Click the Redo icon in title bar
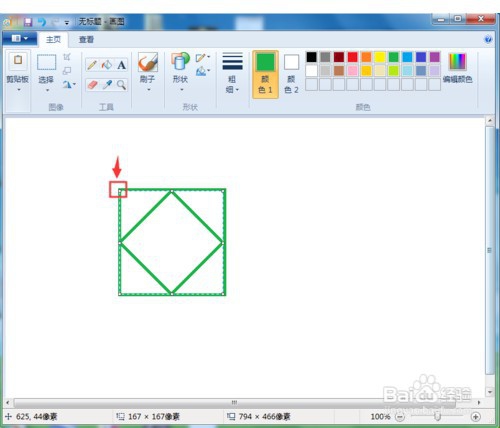 point(55,22)
